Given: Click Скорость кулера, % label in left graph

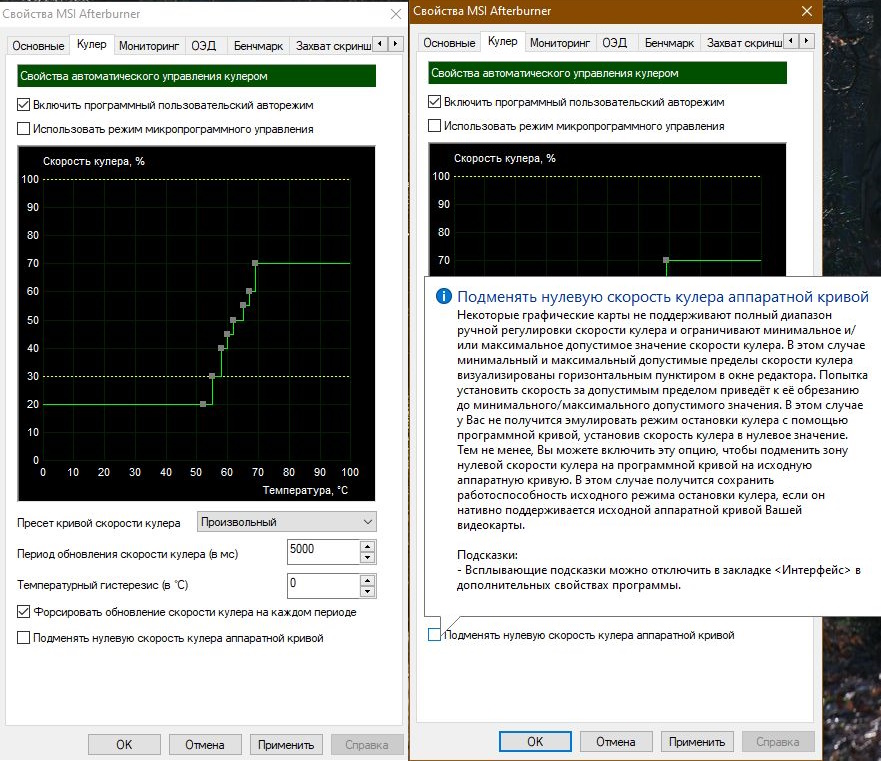Looking at the screenshot, I should pyautogui.click(x=94, y=161).
